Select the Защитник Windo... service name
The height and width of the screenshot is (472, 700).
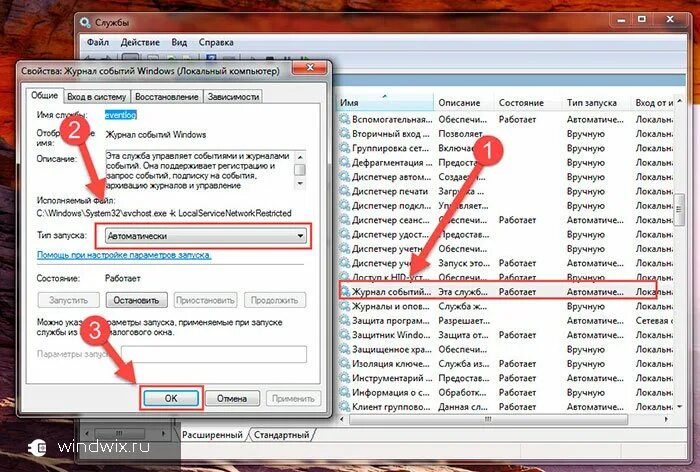click(392, 335)
